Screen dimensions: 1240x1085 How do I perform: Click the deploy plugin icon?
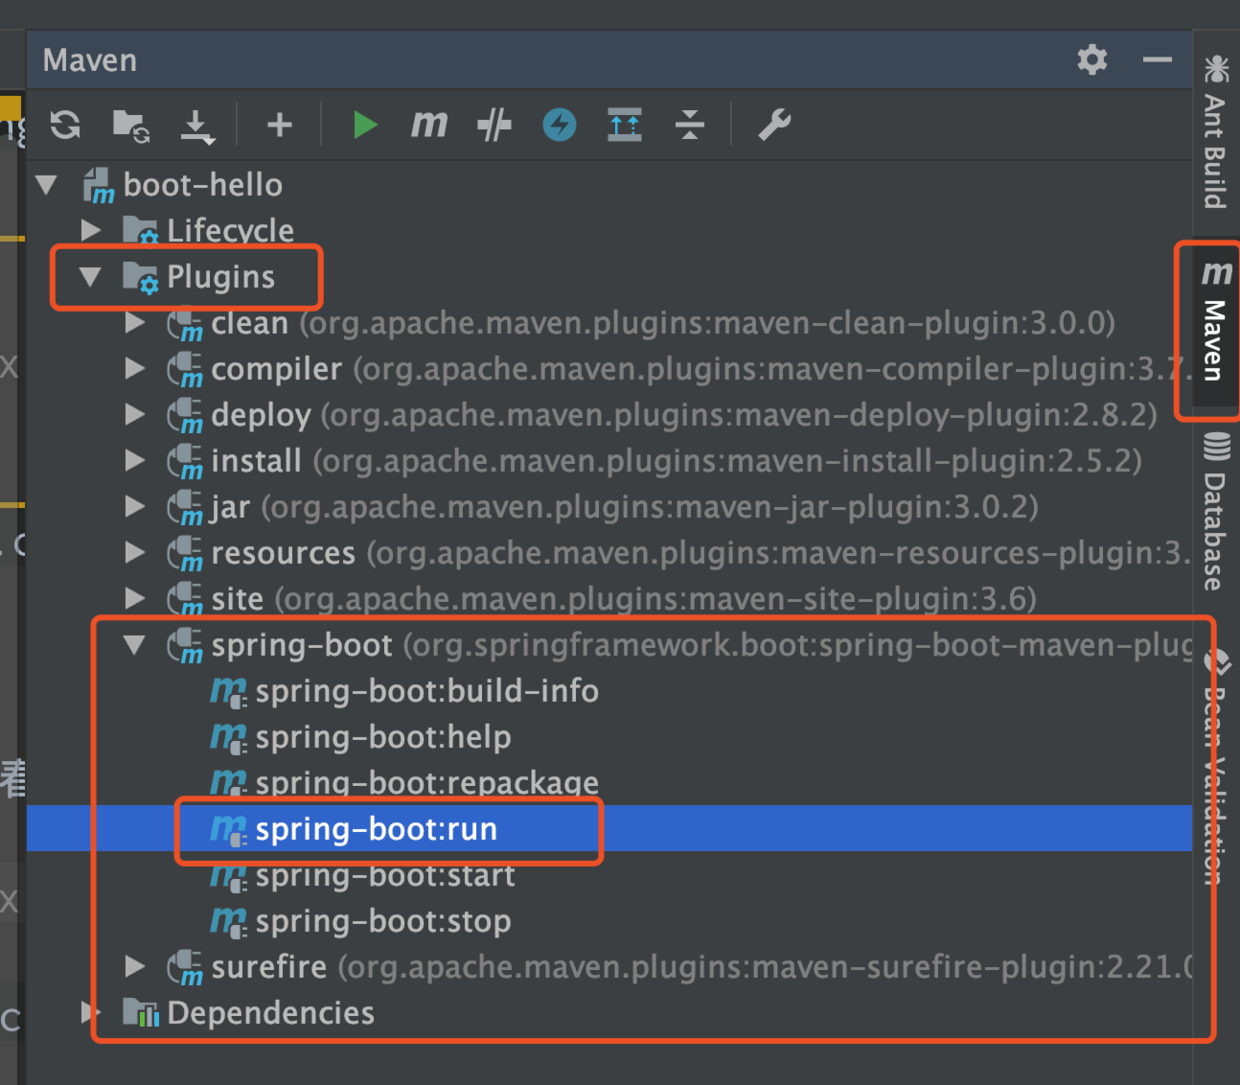185,416
